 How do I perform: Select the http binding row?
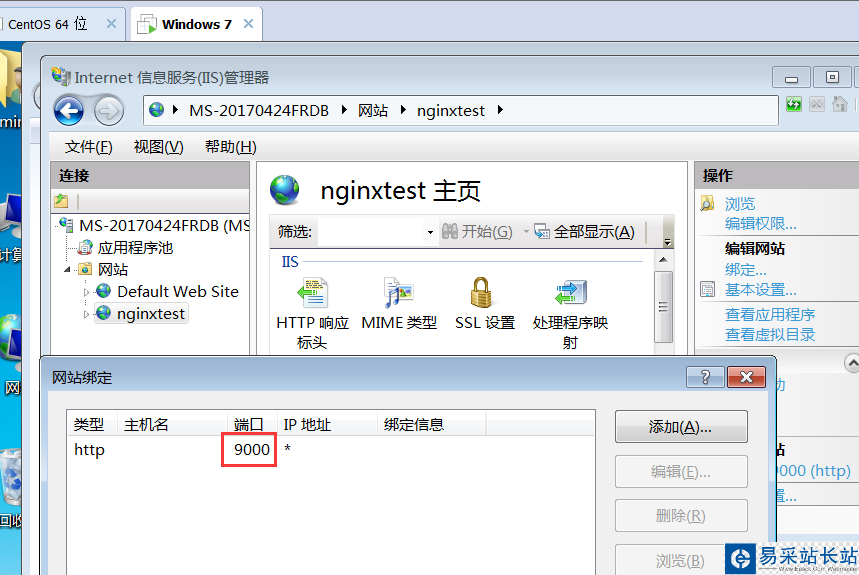pyautogui.click(x=330, y=450)
